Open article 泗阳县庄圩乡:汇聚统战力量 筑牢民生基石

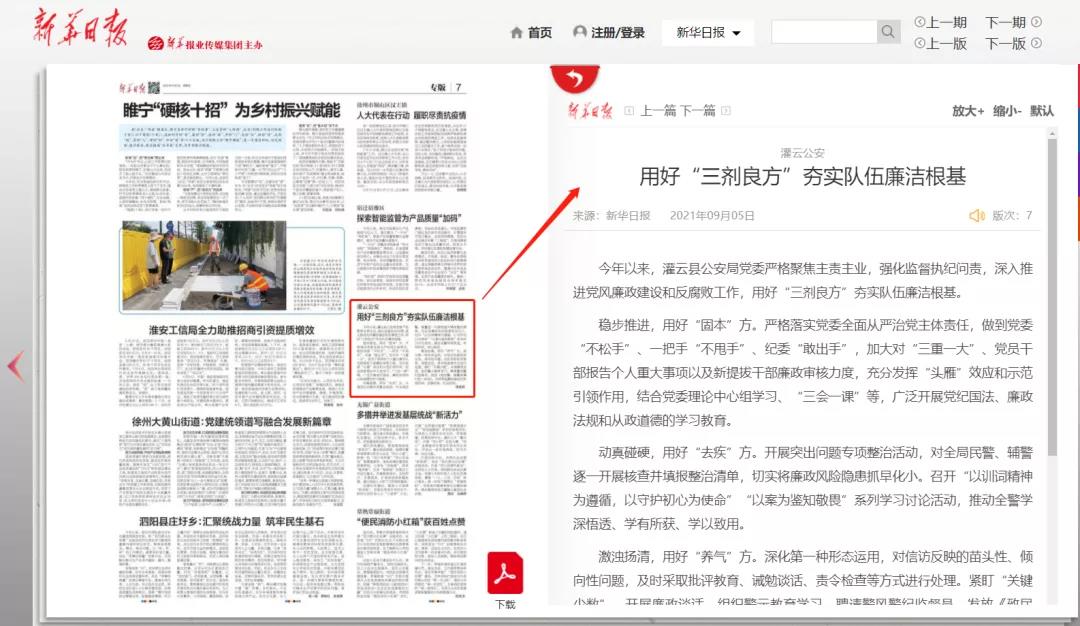[231, 521]
